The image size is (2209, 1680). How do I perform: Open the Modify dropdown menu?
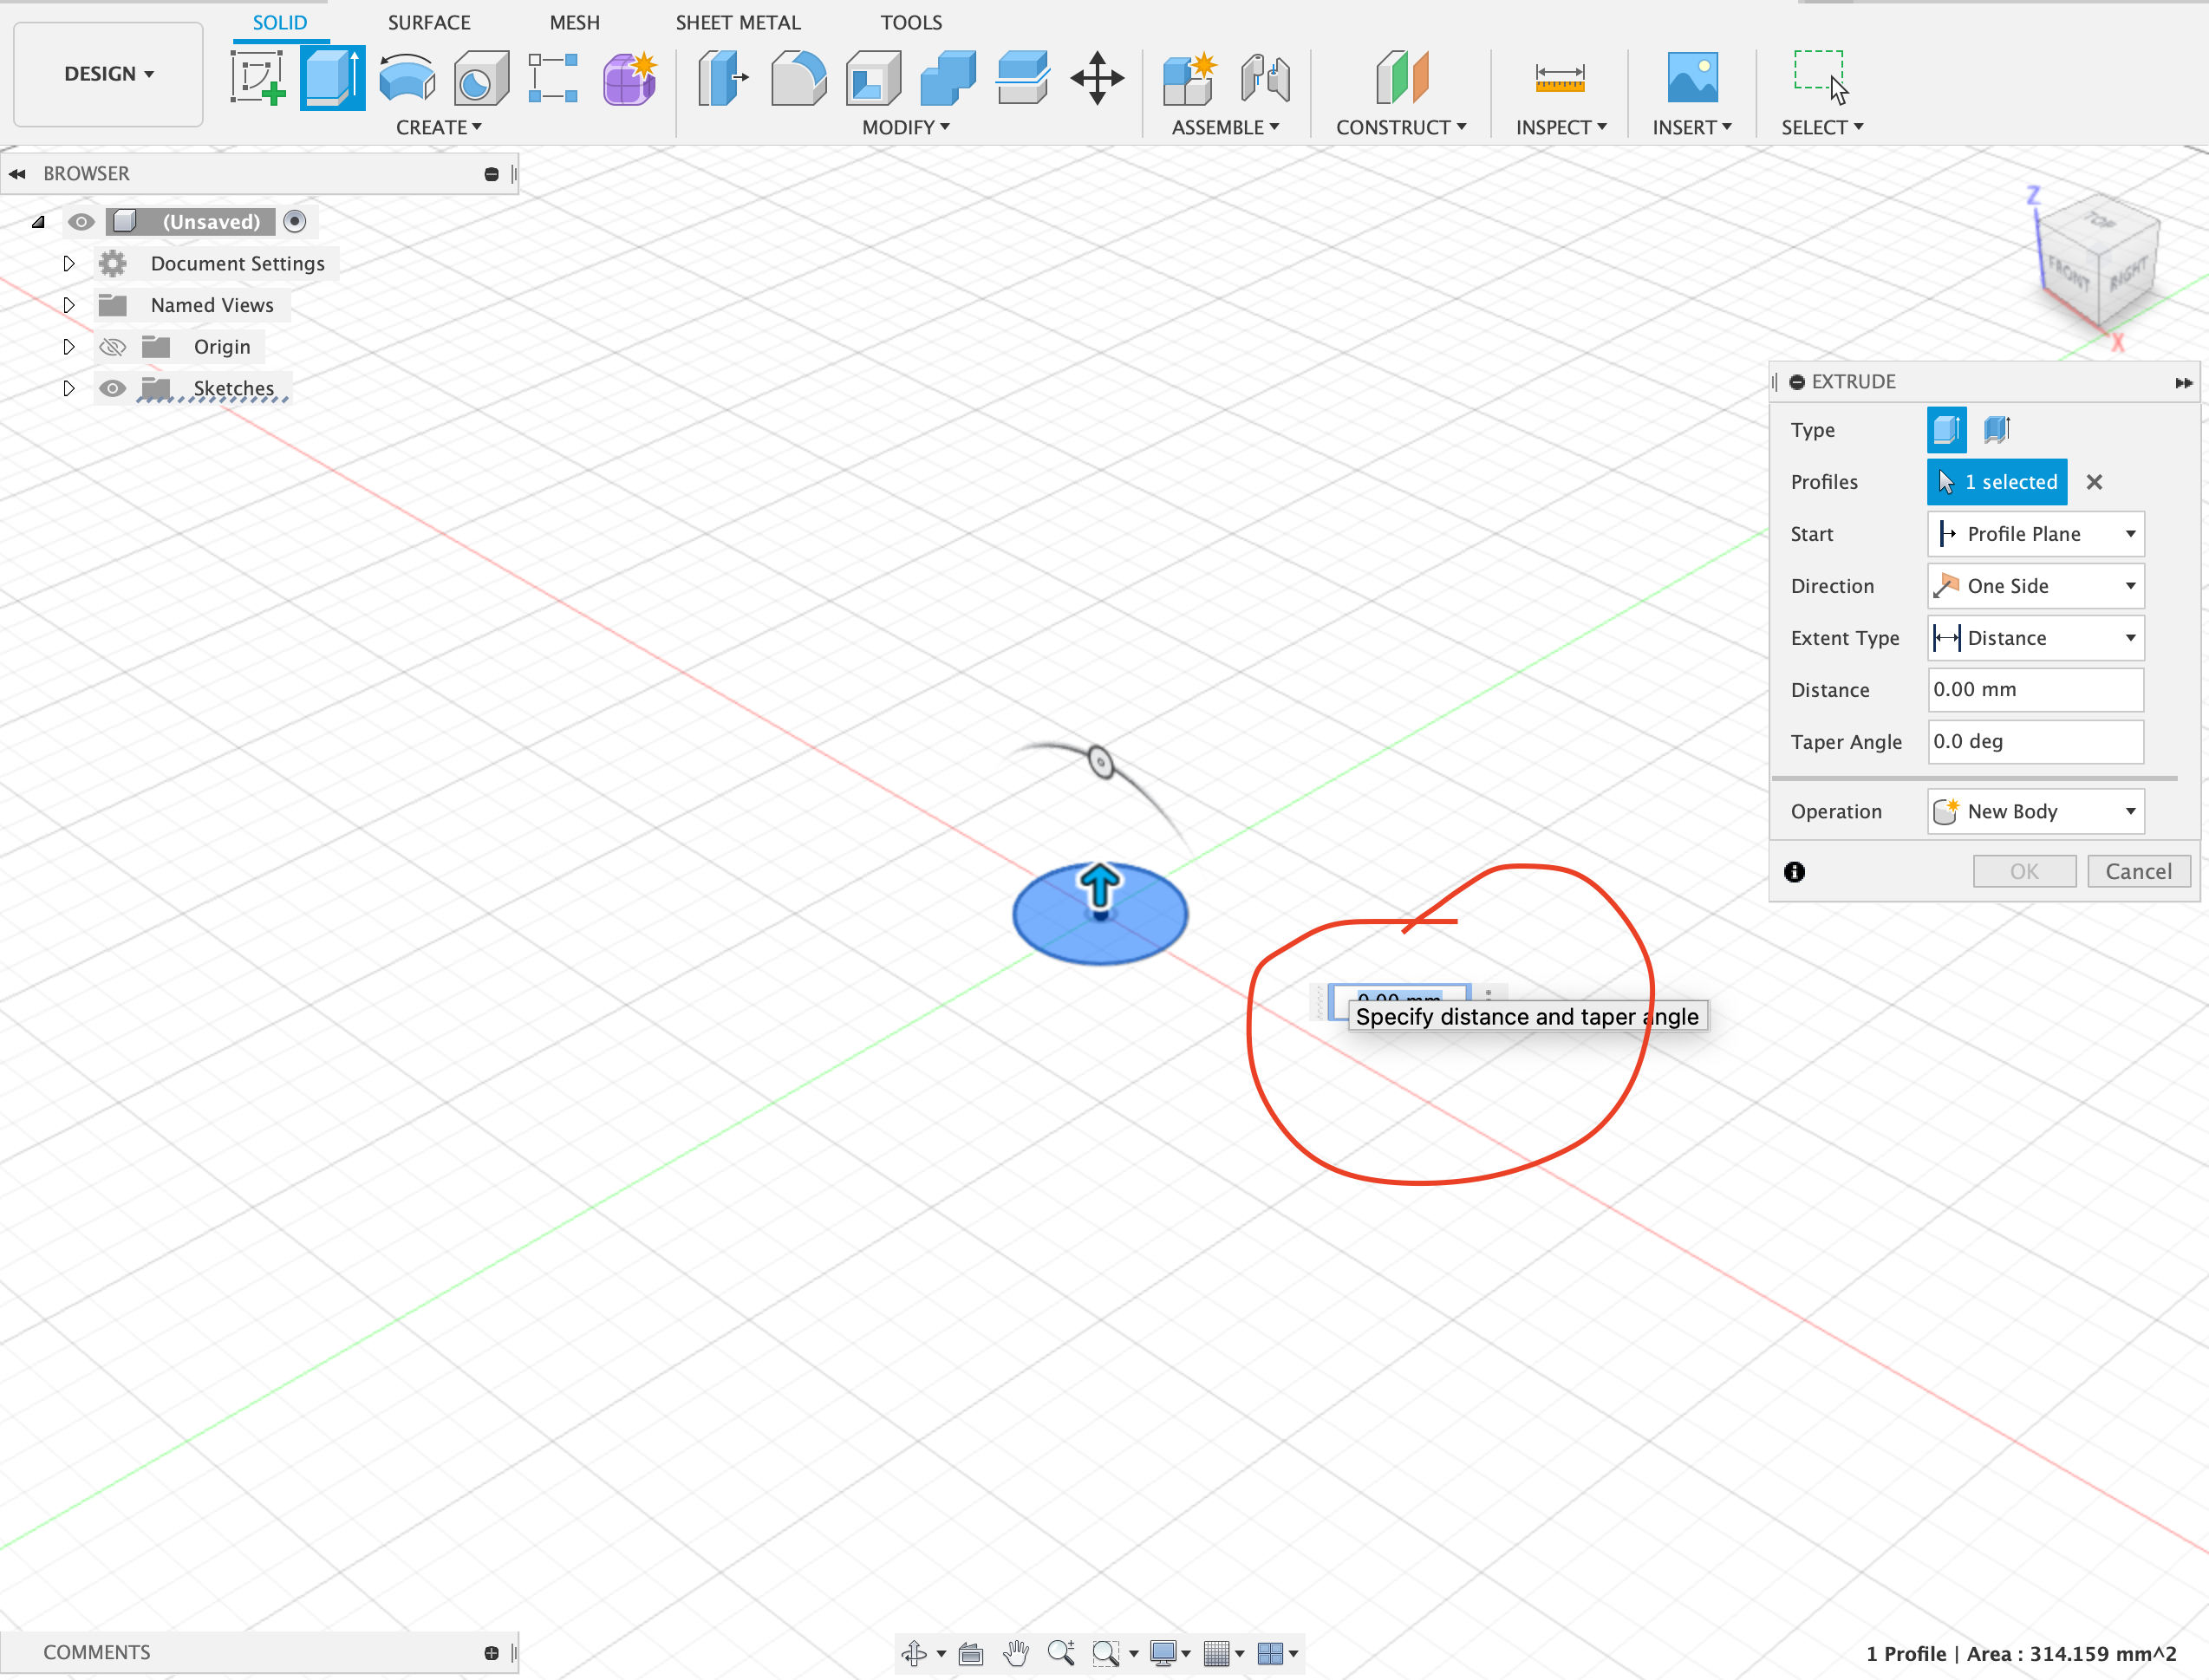(906, 127)
